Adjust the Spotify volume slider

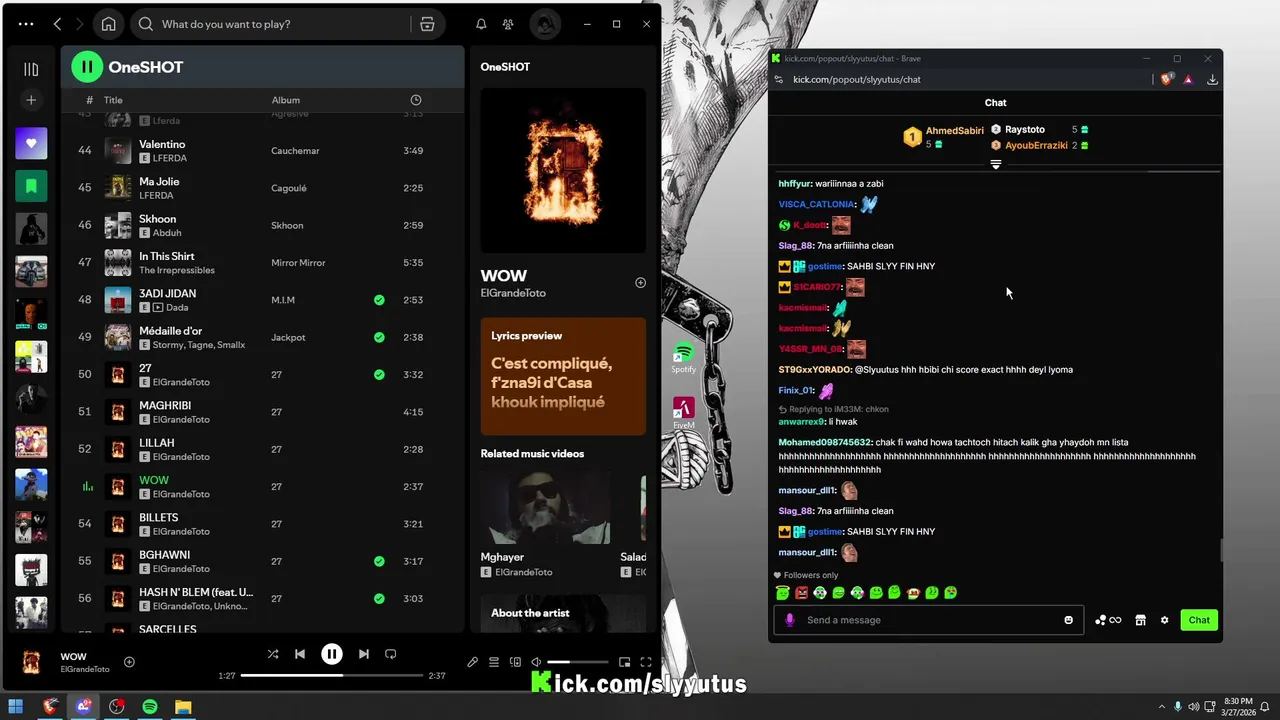pos(577,662)
